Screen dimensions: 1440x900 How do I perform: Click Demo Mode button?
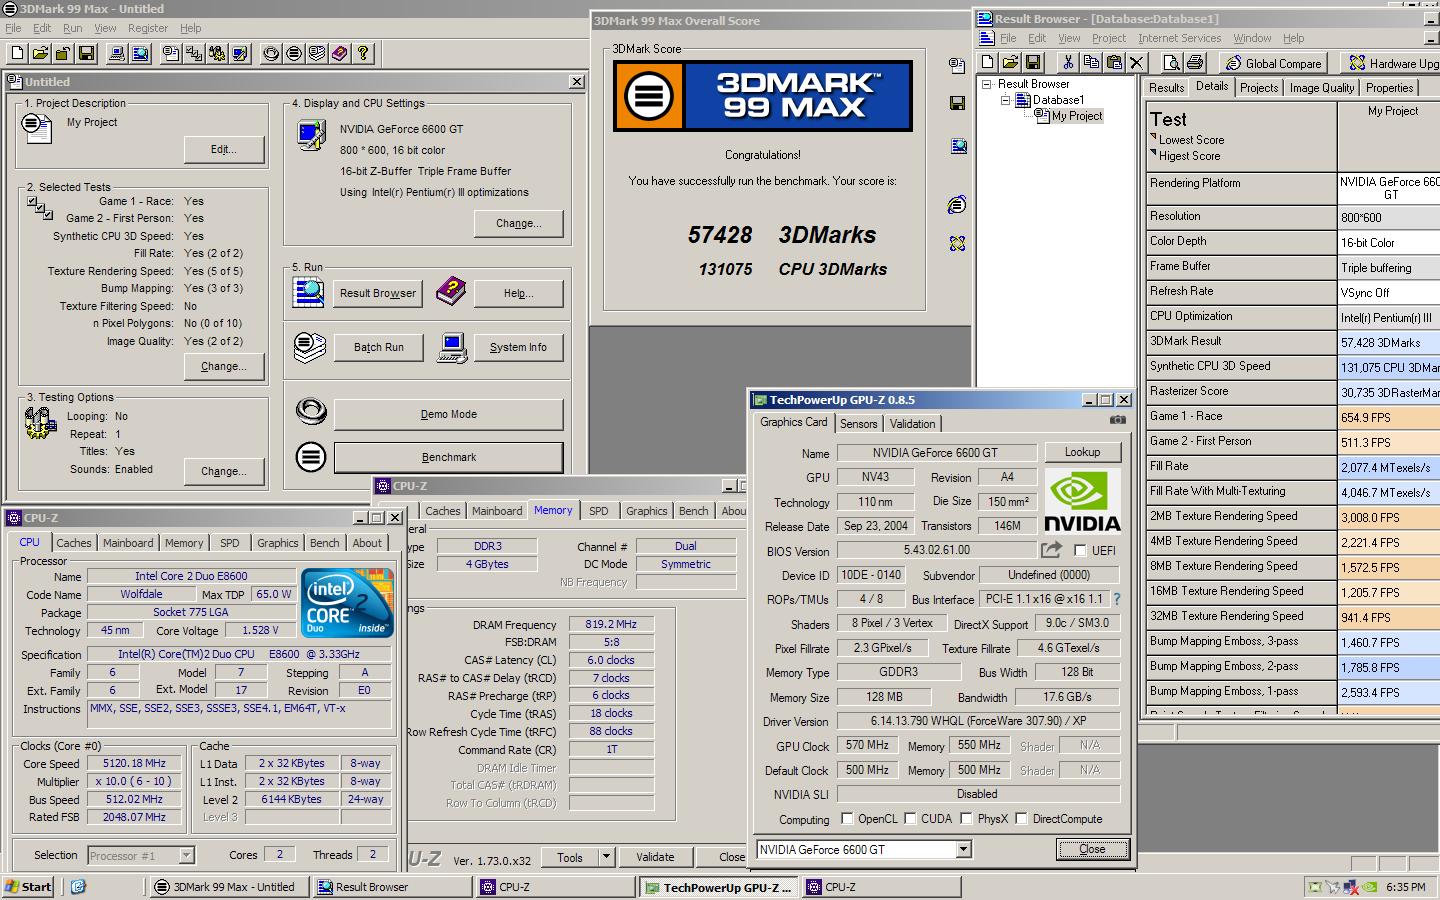[x=448, y=414]
